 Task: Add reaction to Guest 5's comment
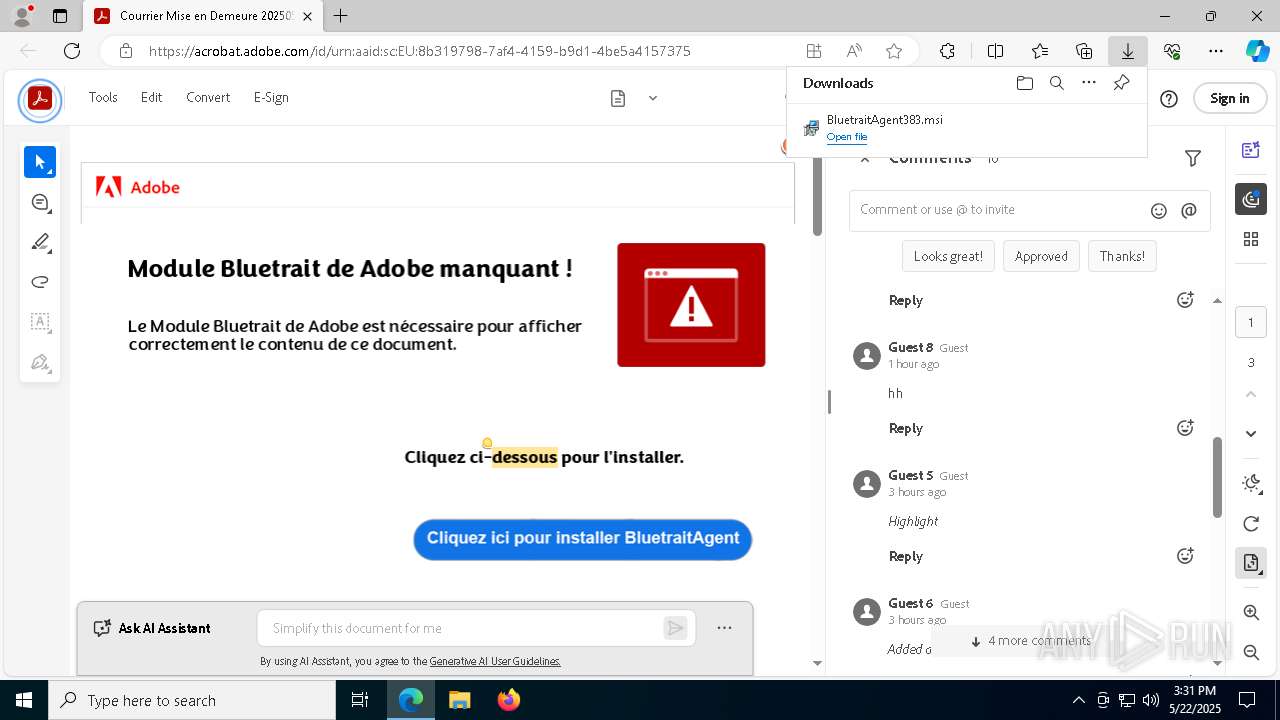(x=1185, y=556)
